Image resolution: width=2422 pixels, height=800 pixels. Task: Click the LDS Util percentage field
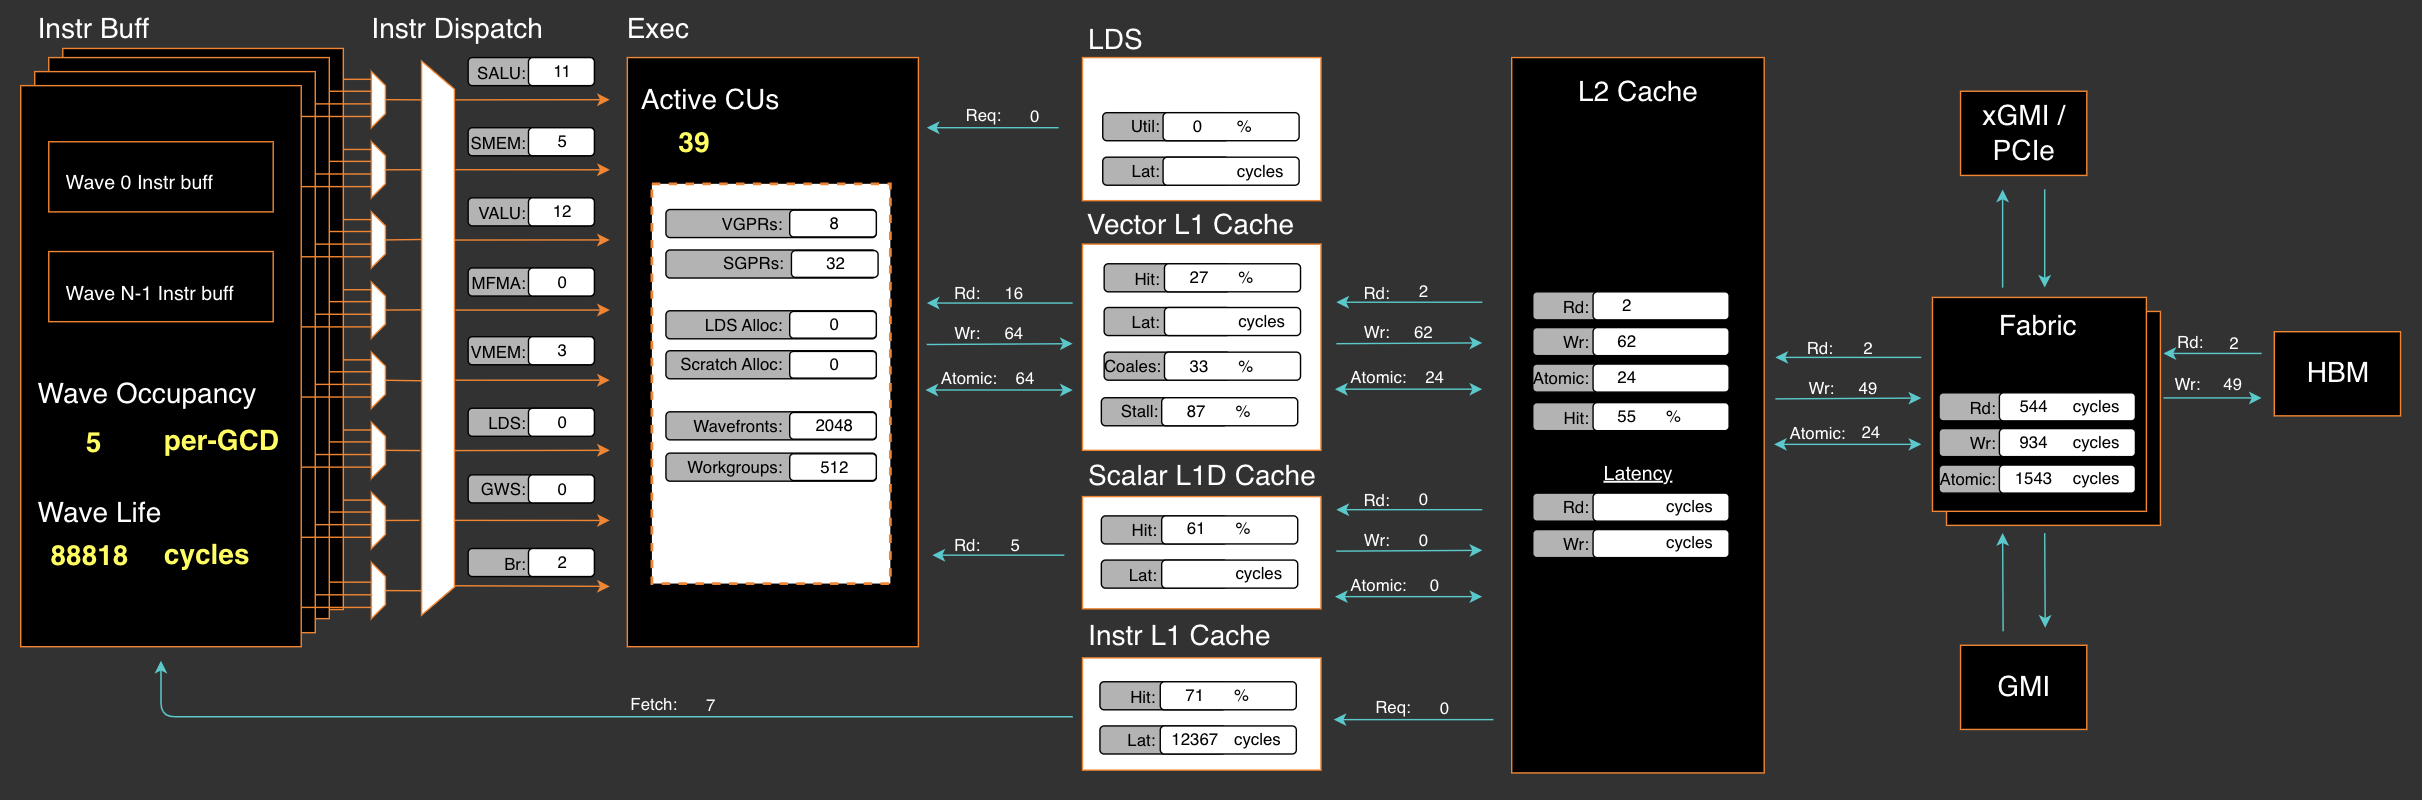1230,127
